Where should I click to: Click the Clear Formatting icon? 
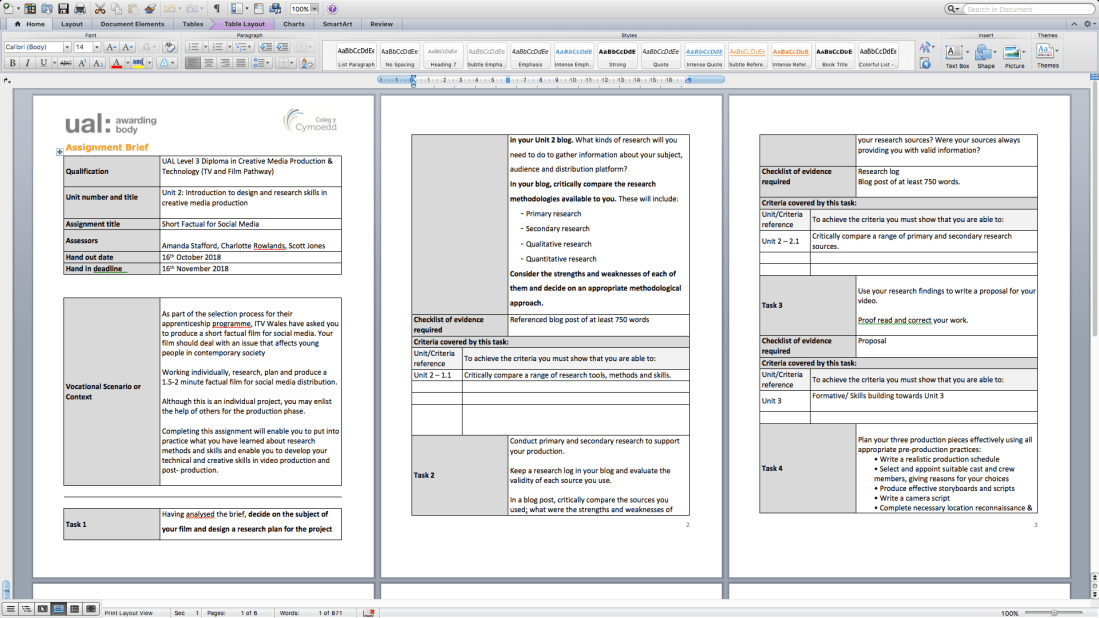[x=168, y=47]
